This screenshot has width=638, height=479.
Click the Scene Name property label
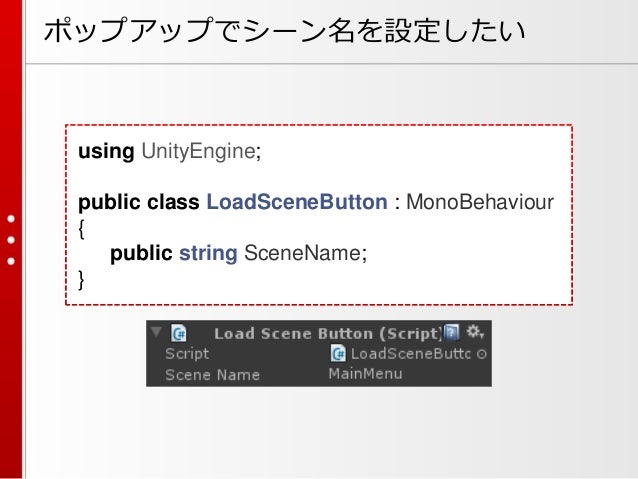pos(212,374)
